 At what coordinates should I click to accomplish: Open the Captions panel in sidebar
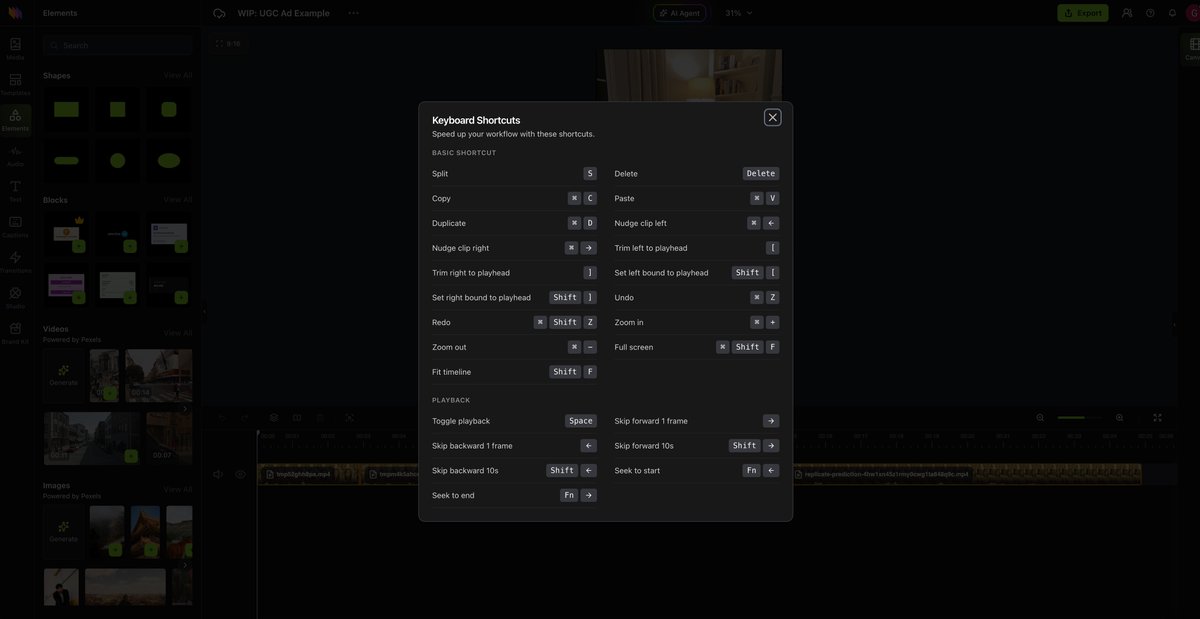[x=15, y=227]
